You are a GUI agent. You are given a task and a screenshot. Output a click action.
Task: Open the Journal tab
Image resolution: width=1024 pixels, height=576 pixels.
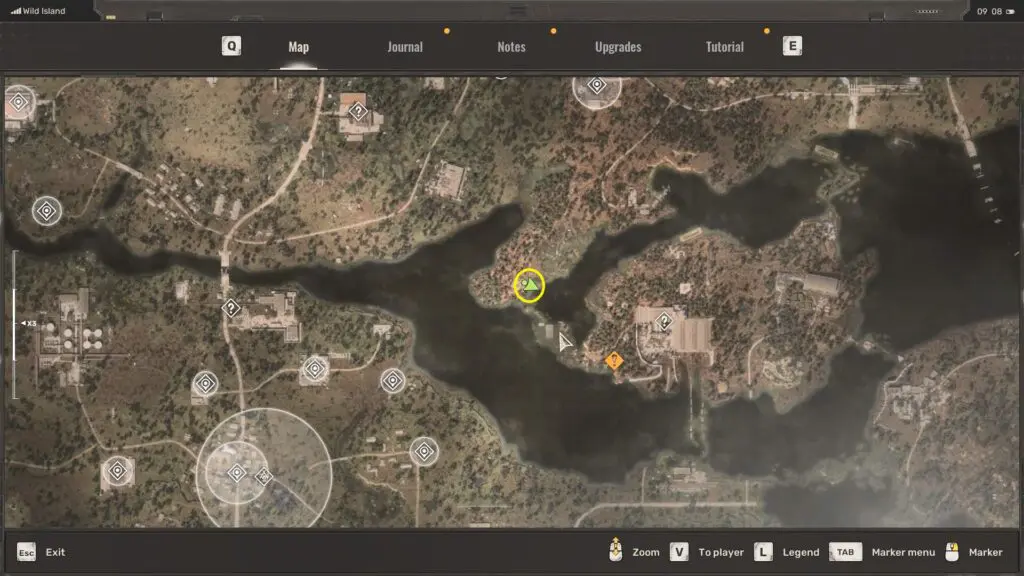(405, 47)
